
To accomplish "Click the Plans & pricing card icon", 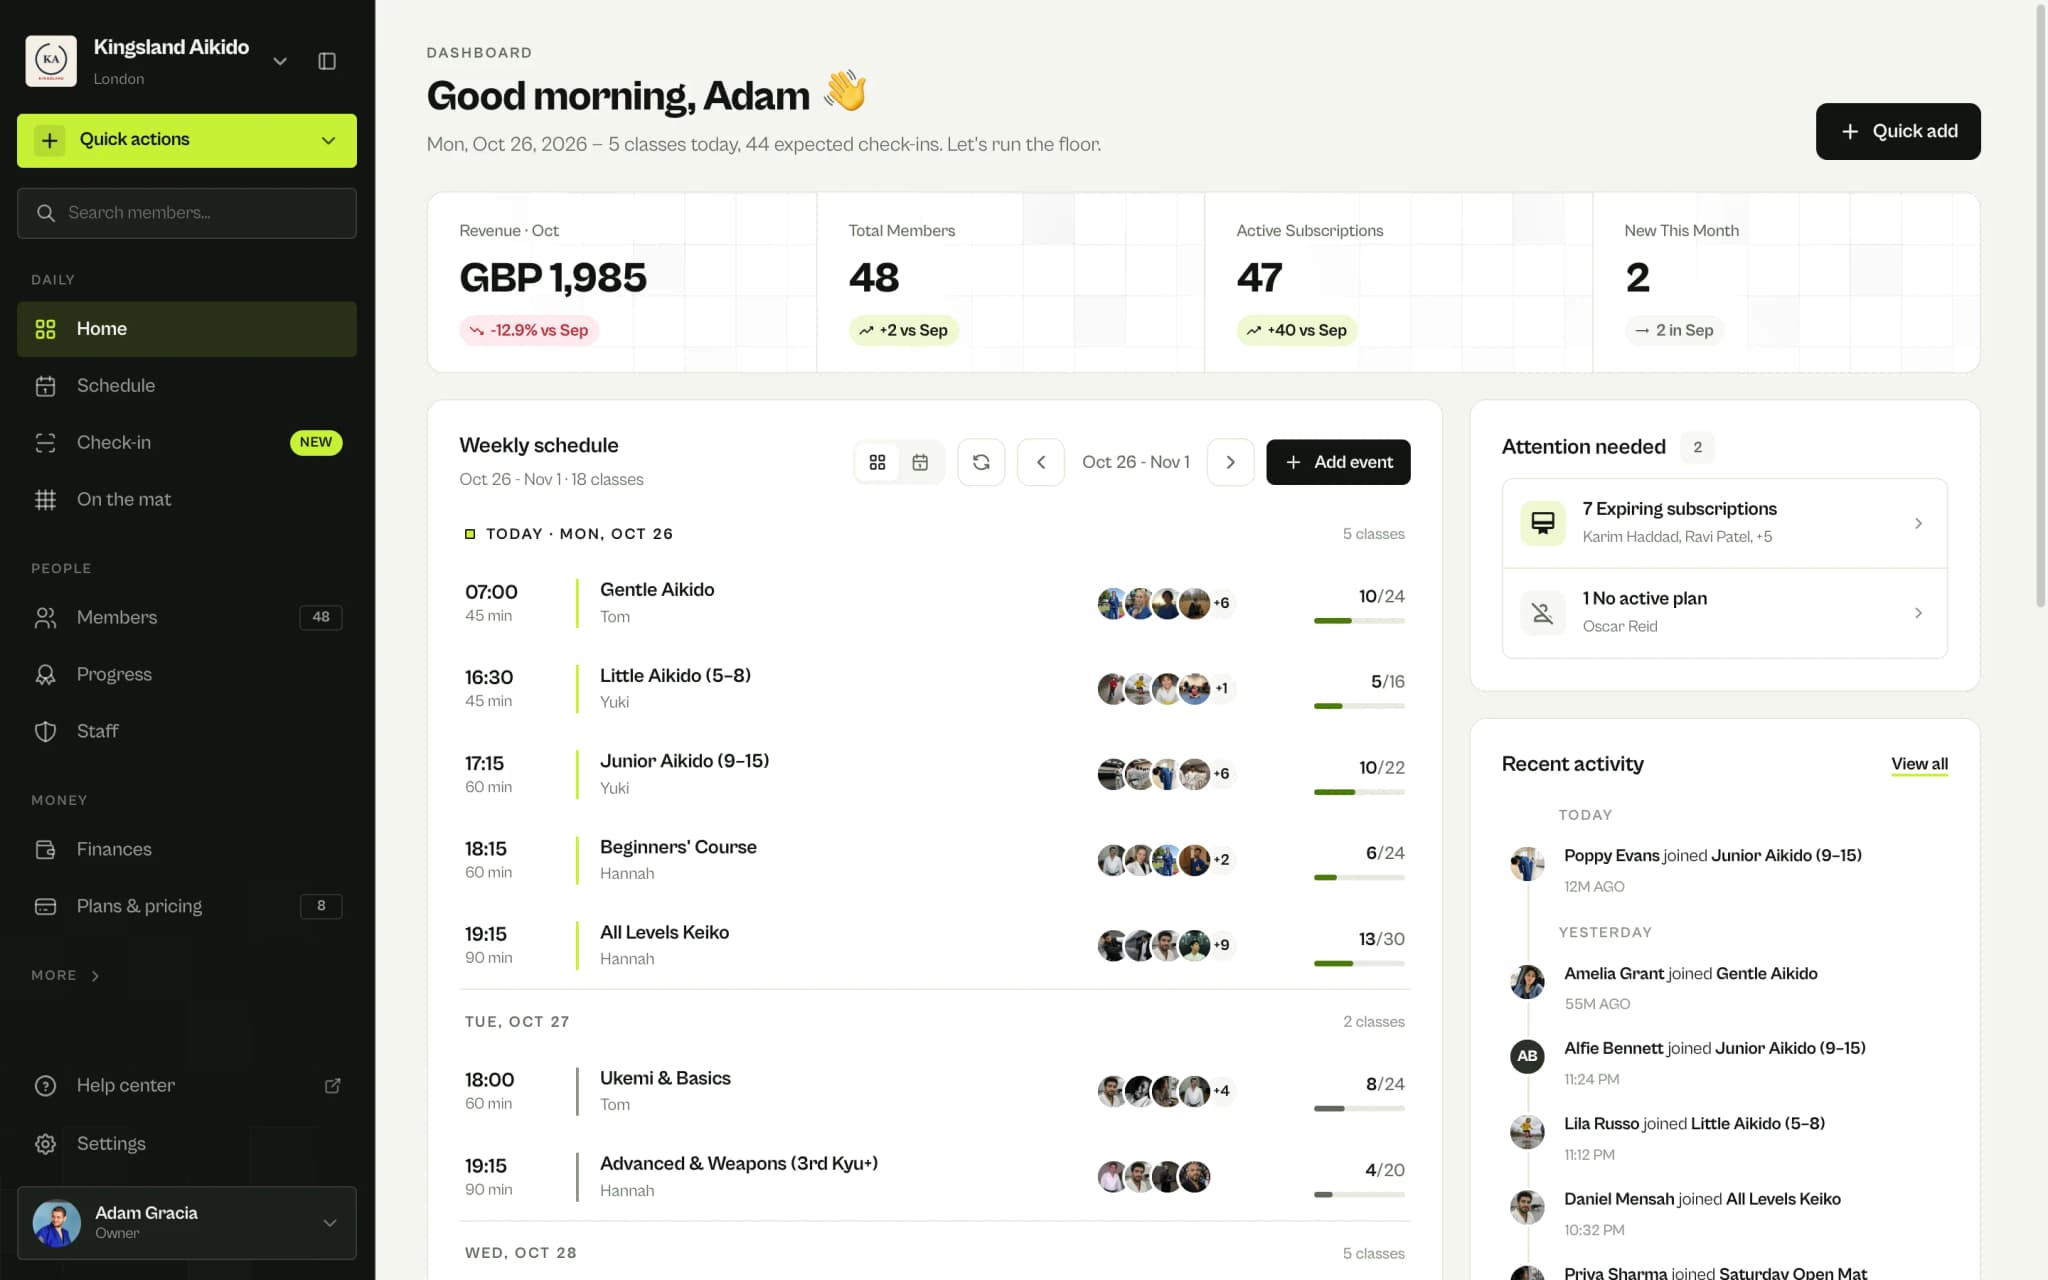I will [45, 907].
